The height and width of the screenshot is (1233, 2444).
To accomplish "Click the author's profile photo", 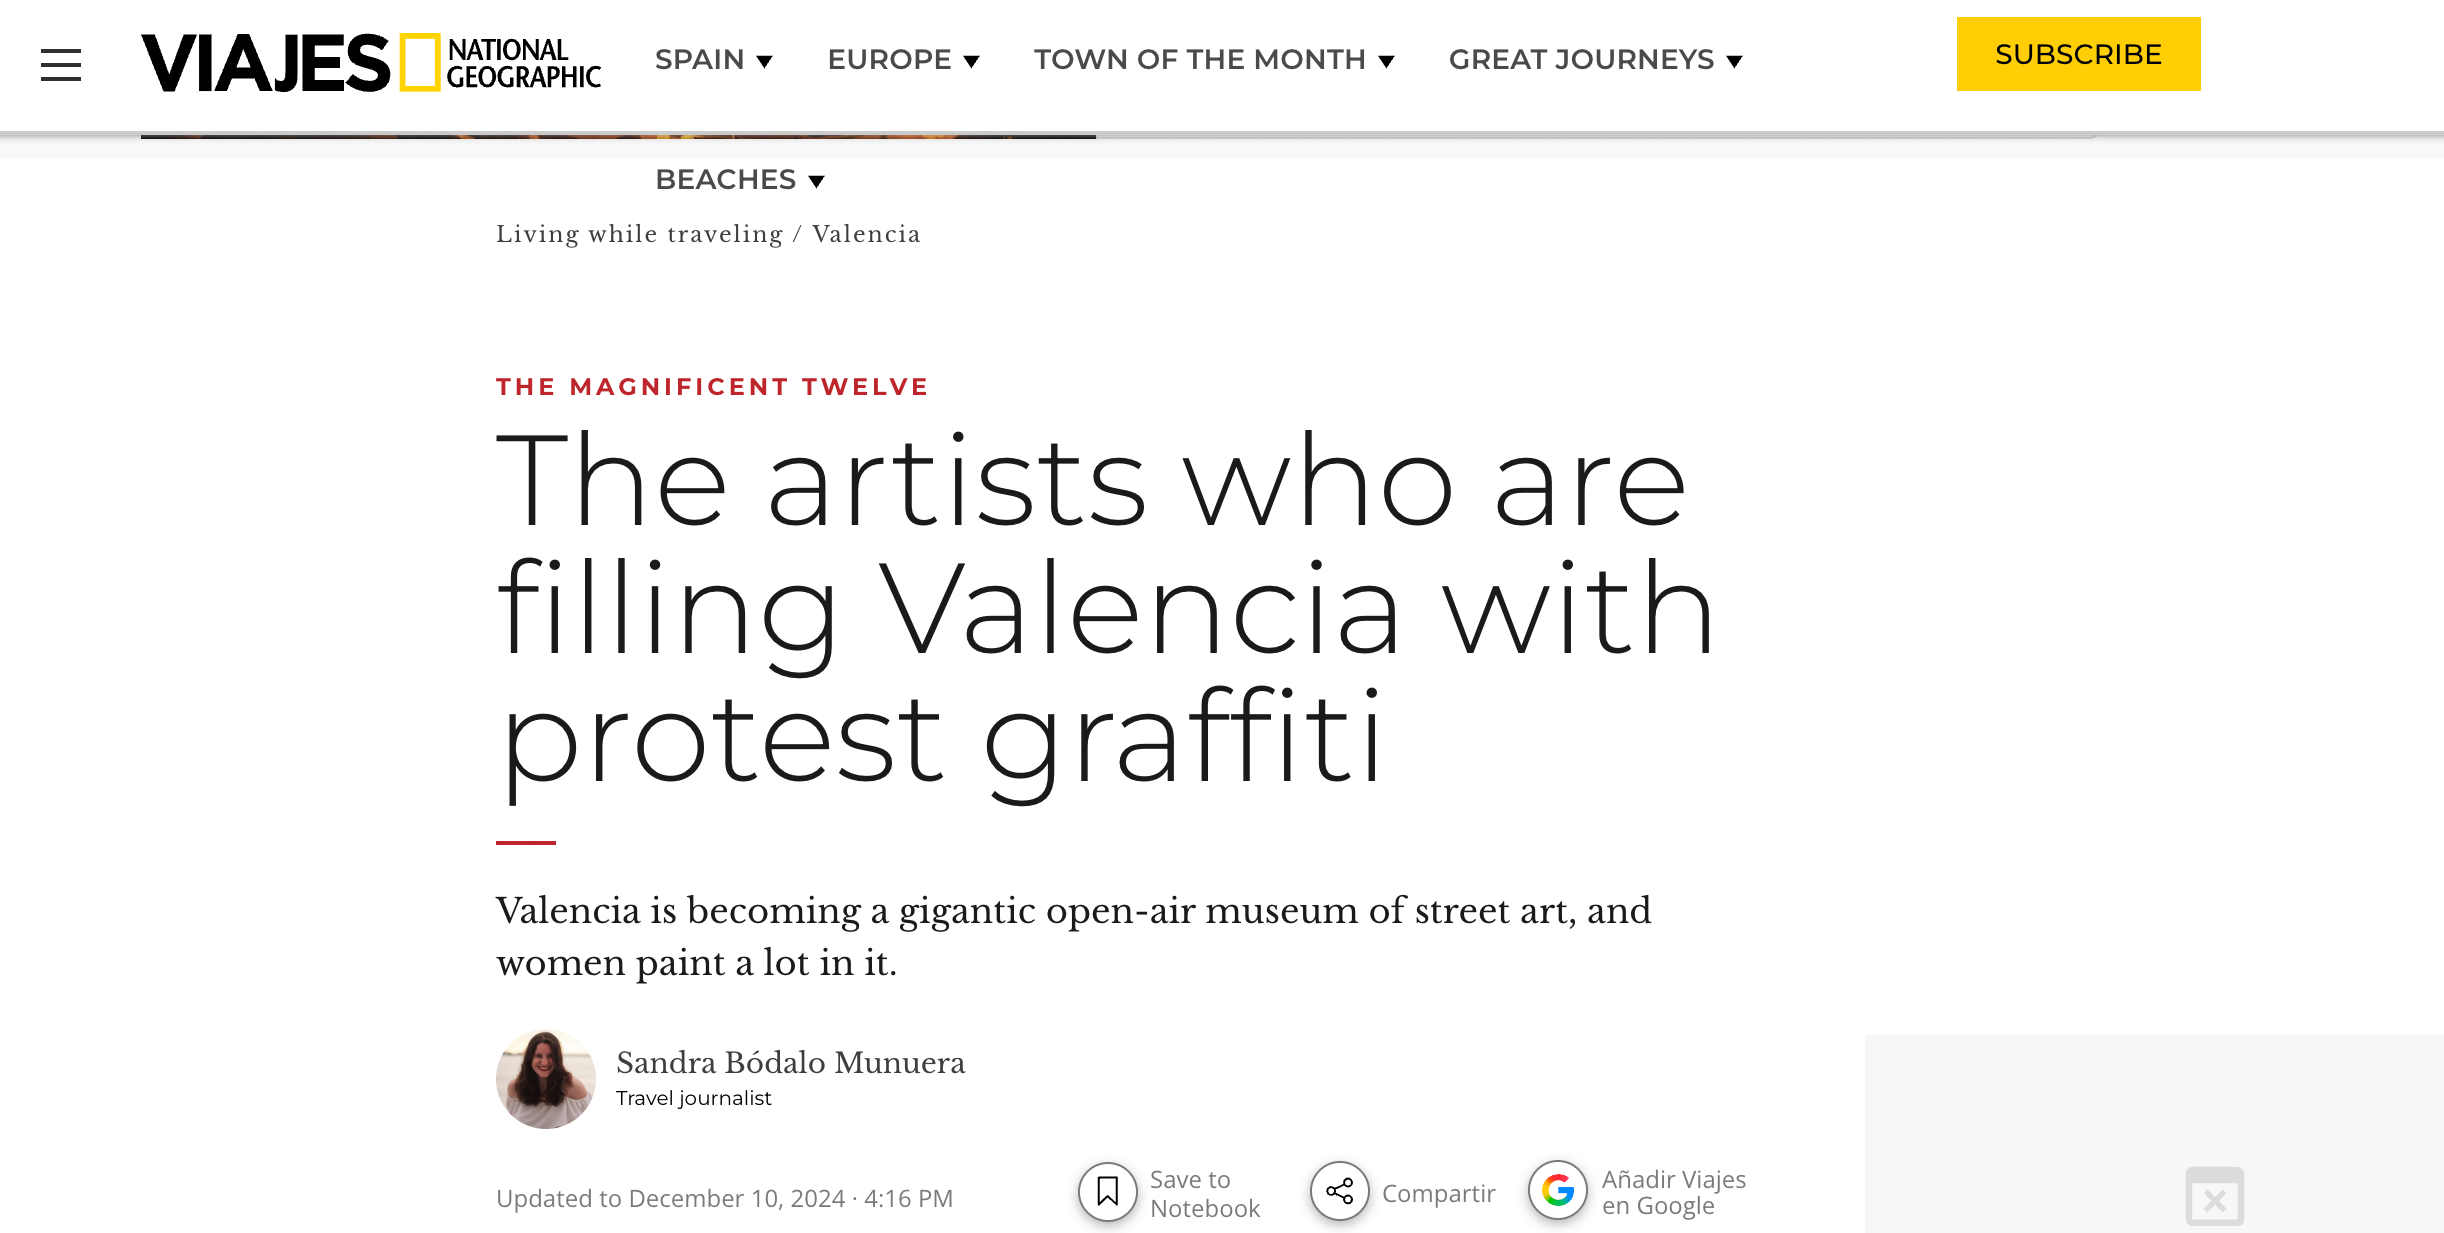I will point(546,1079).
